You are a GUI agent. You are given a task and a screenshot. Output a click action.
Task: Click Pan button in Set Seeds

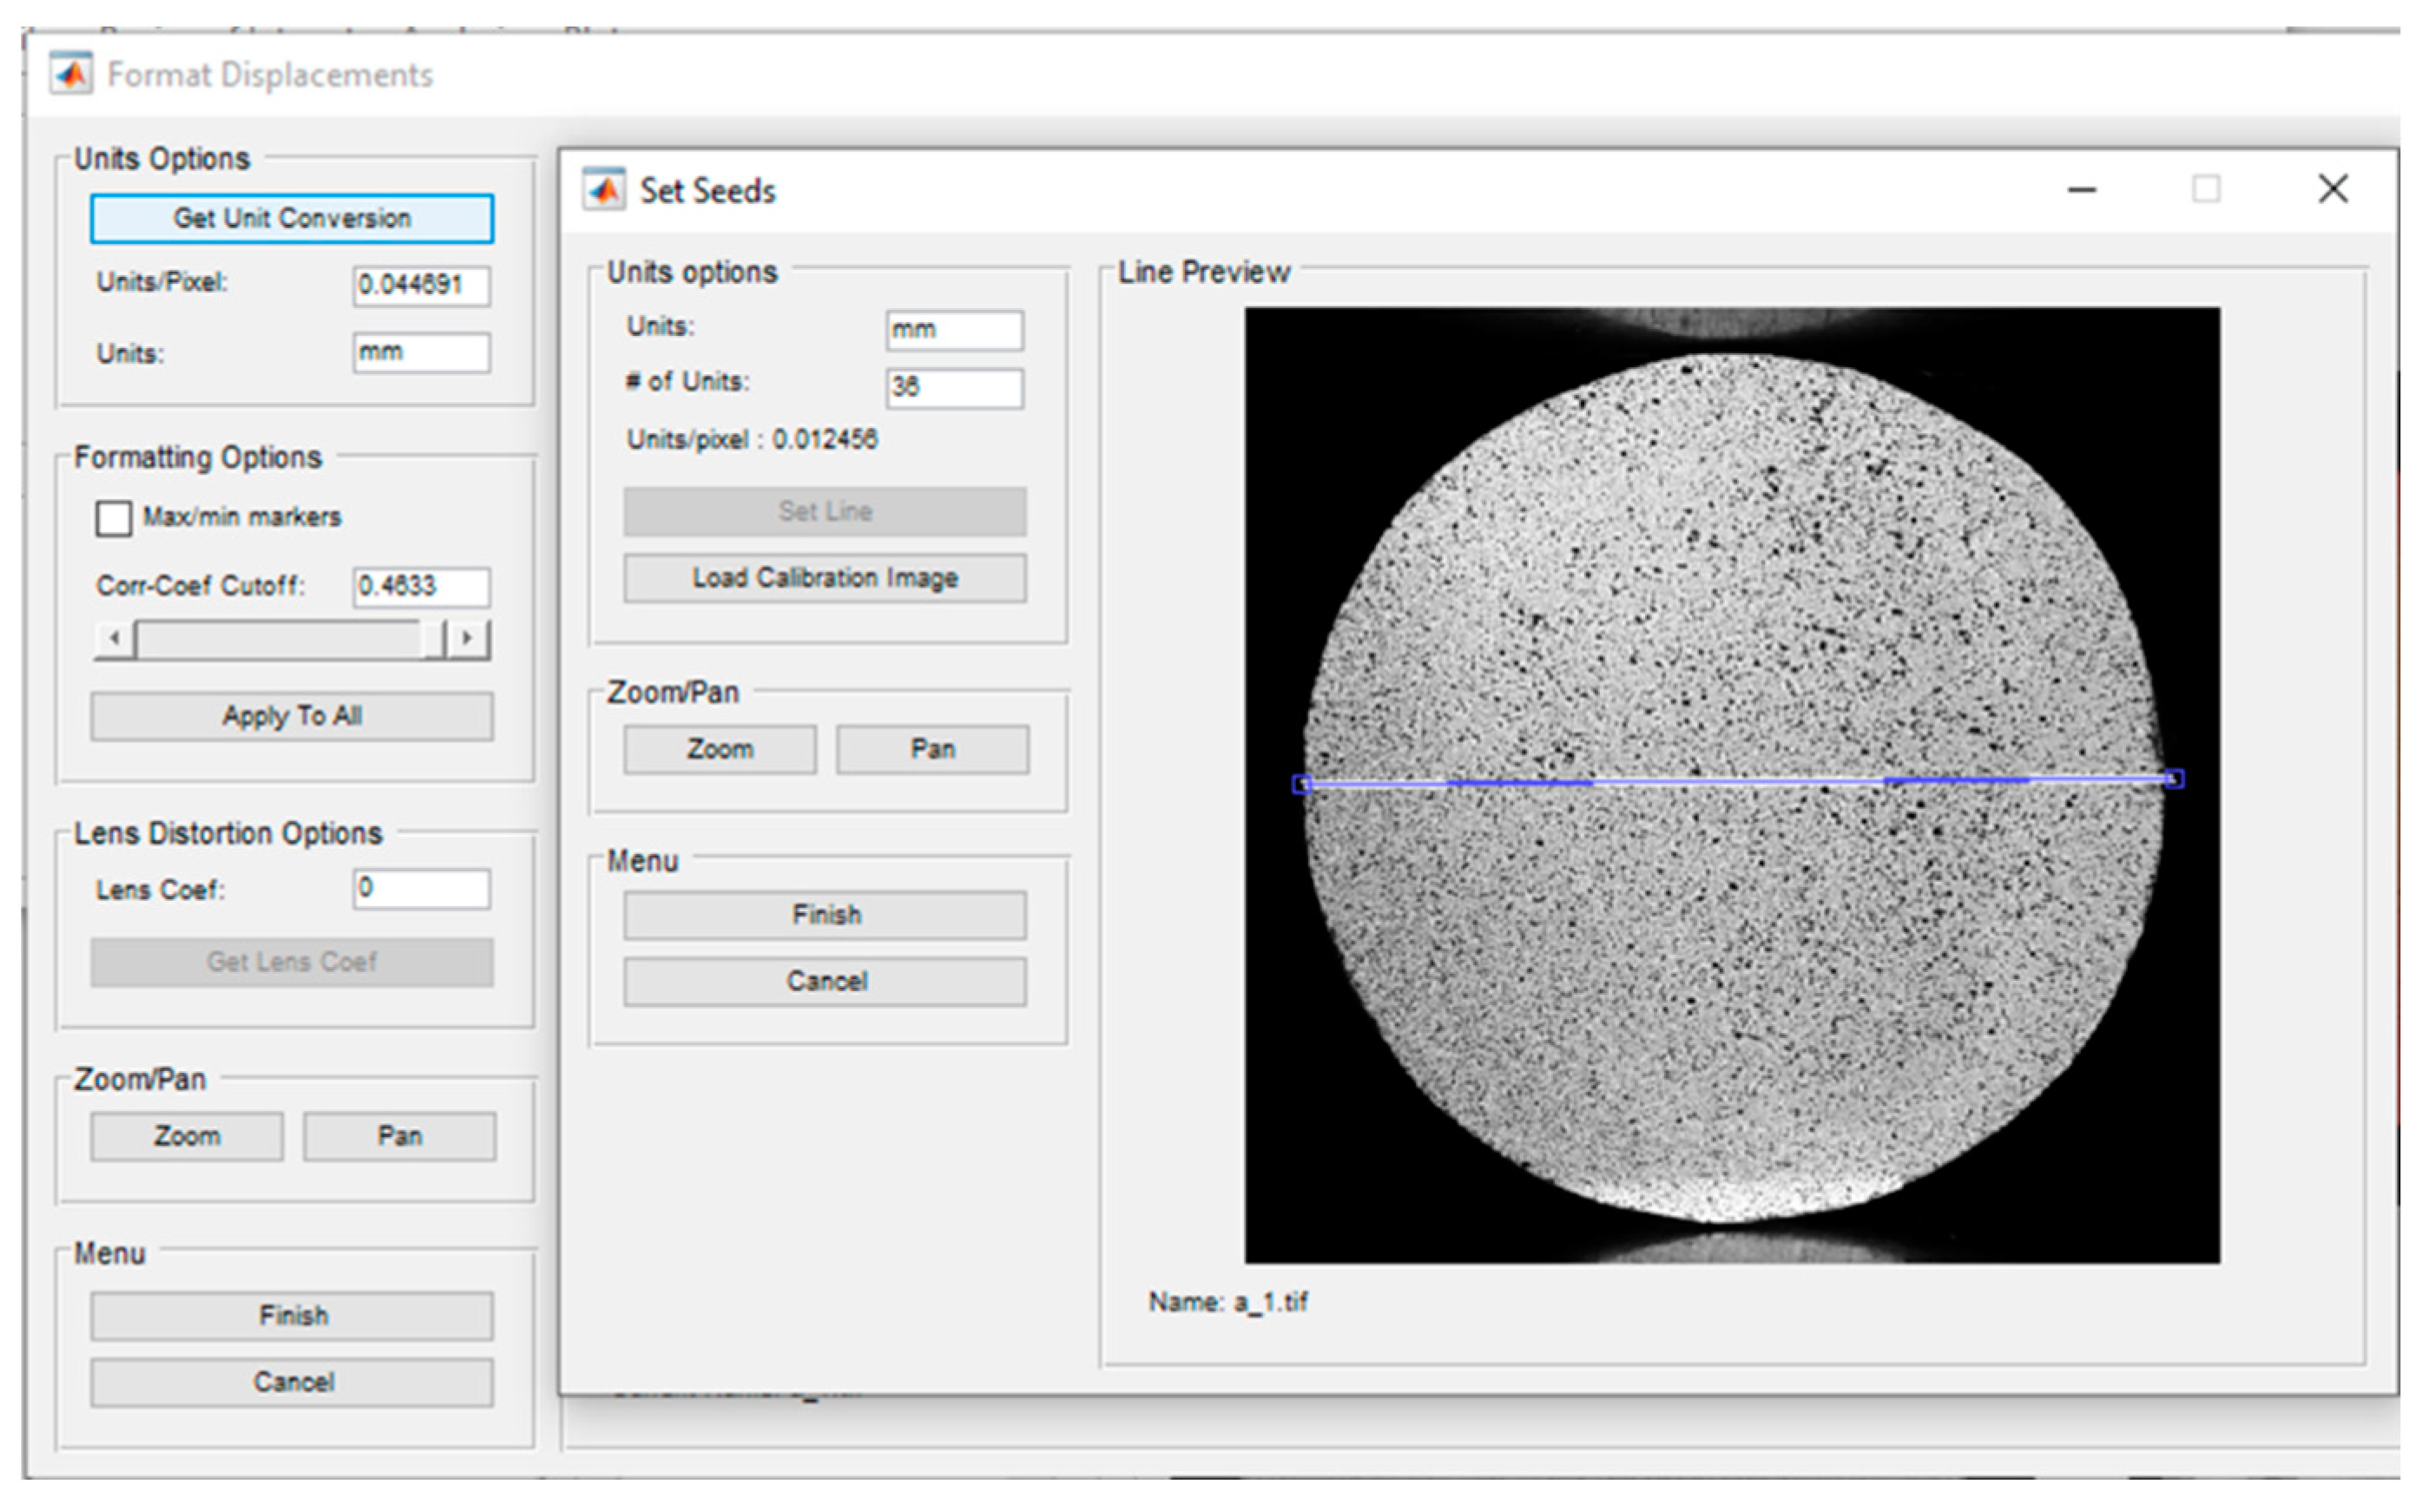[932, 749]
